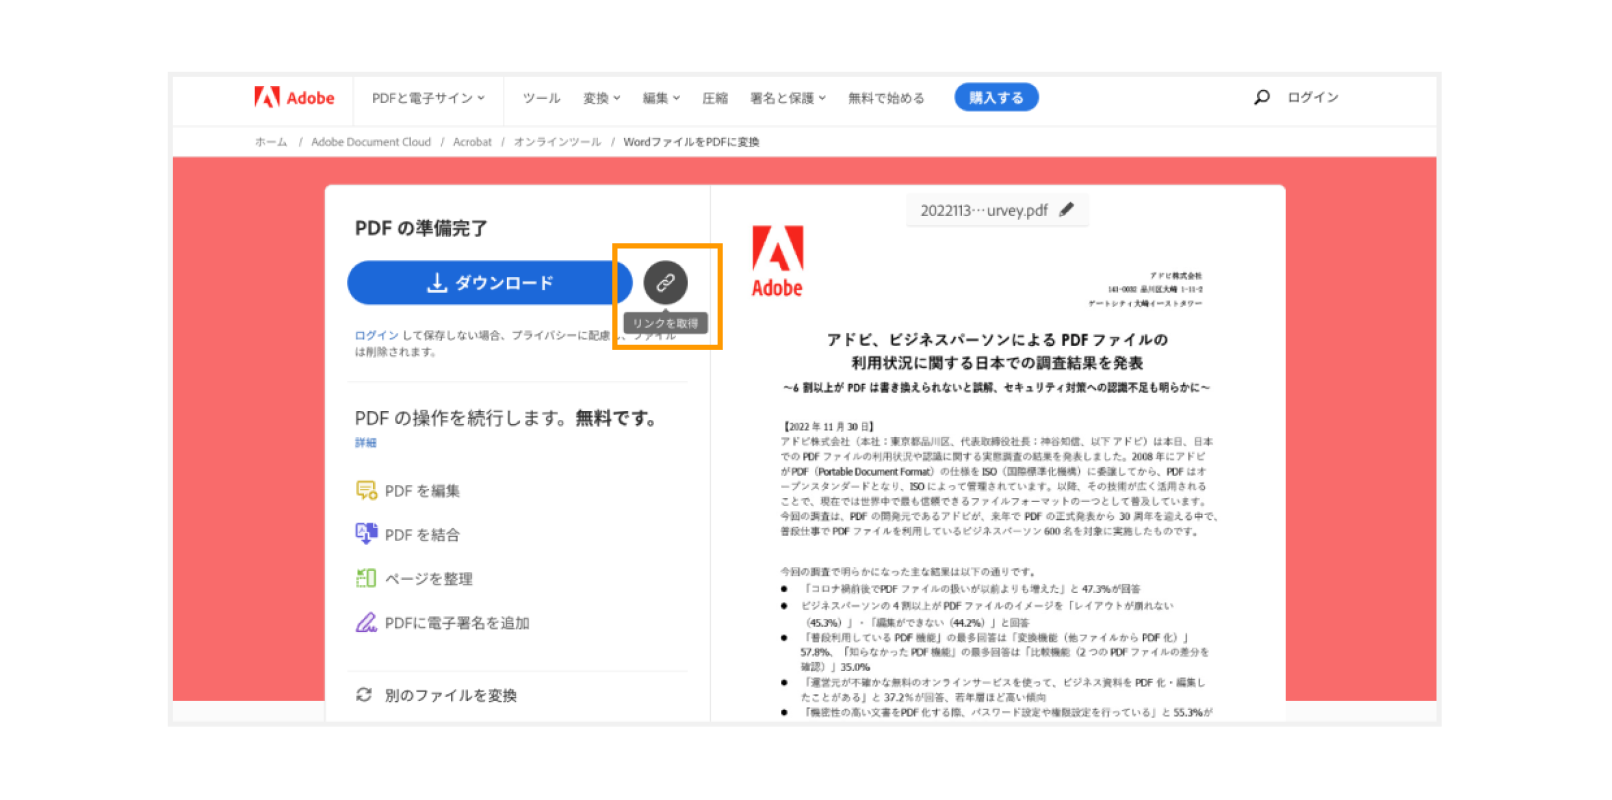Open オンラインツール breadcrumb link

[x=558, y=142]
